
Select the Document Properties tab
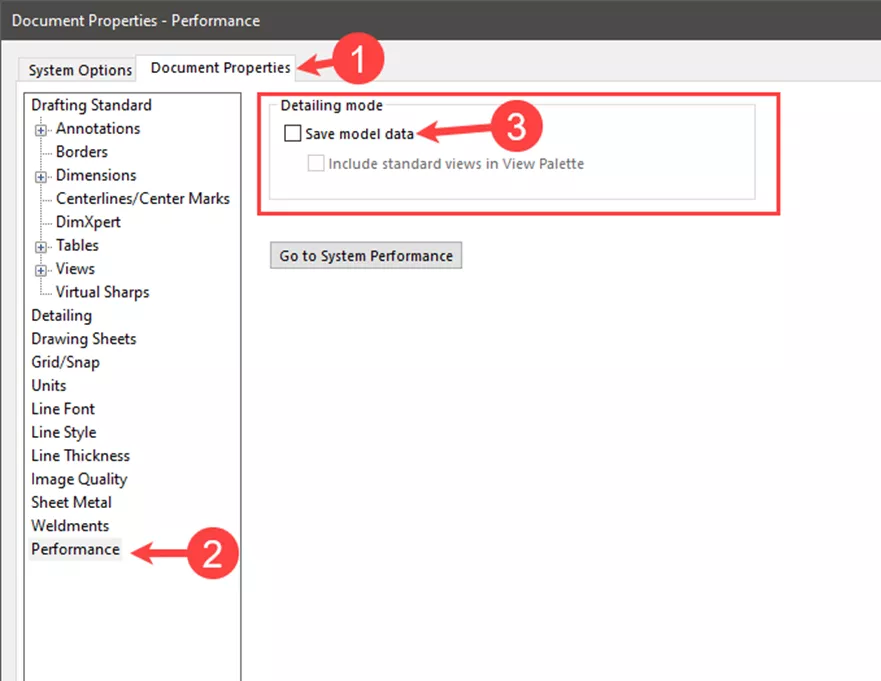pos(216,68)
